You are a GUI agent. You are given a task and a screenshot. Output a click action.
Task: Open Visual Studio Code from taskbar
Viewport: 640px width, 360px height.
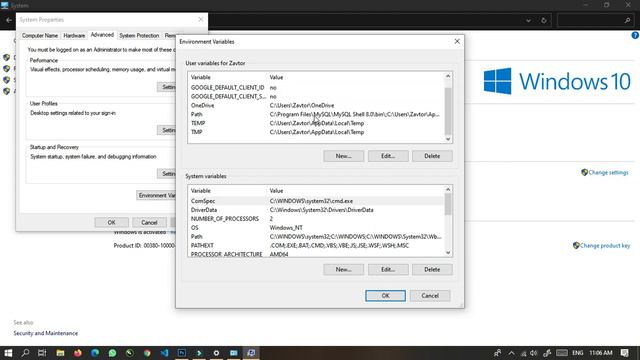pyautogui.click(x=164, y=353)
